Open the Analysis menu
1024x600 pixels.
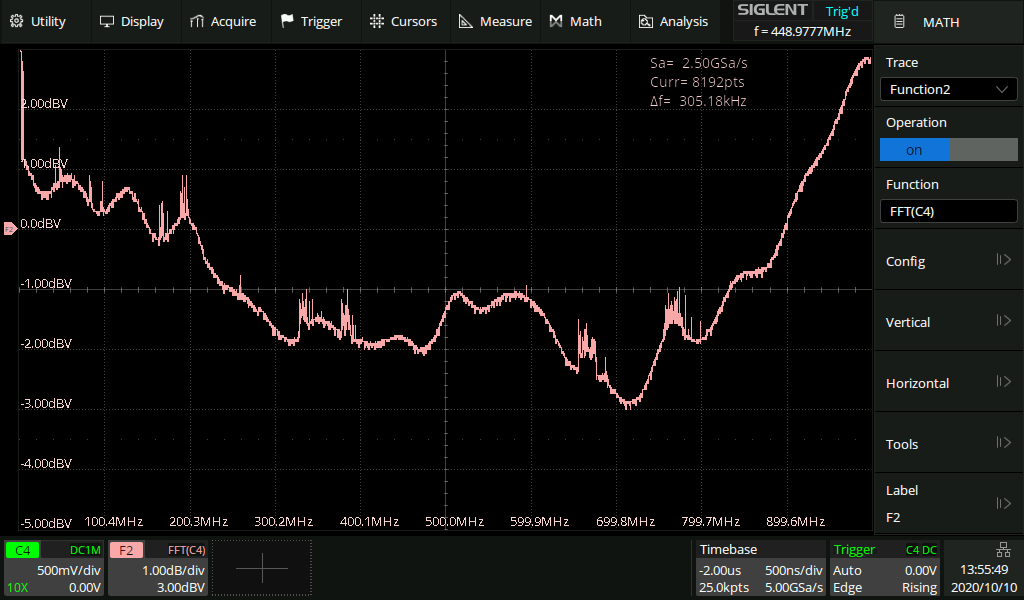coord(673,22)
